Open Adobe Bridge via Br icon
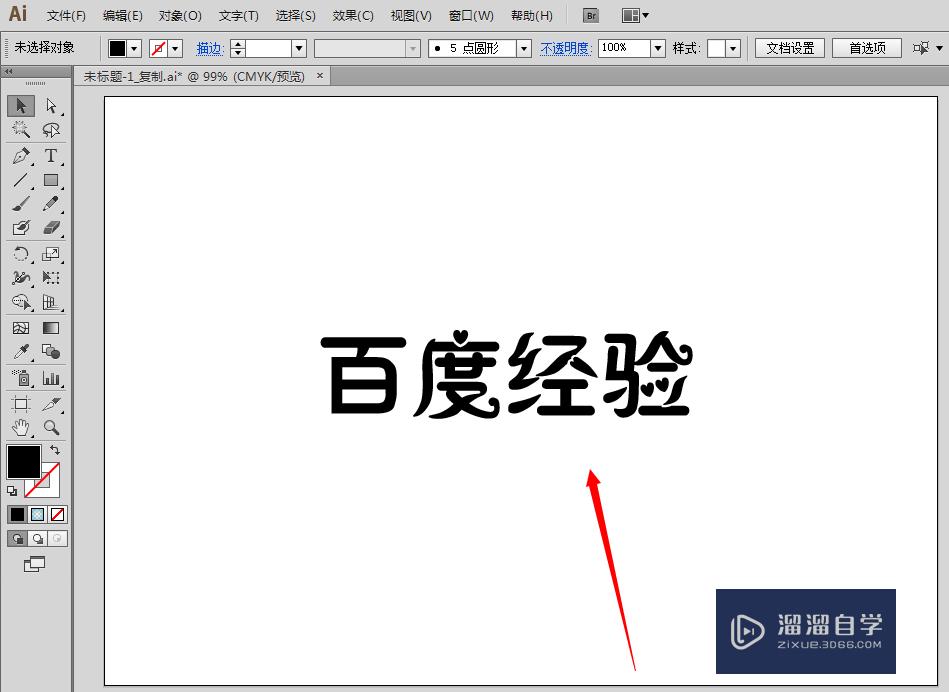949x692 pixels. pyautogui.click(x=591, y=16)
